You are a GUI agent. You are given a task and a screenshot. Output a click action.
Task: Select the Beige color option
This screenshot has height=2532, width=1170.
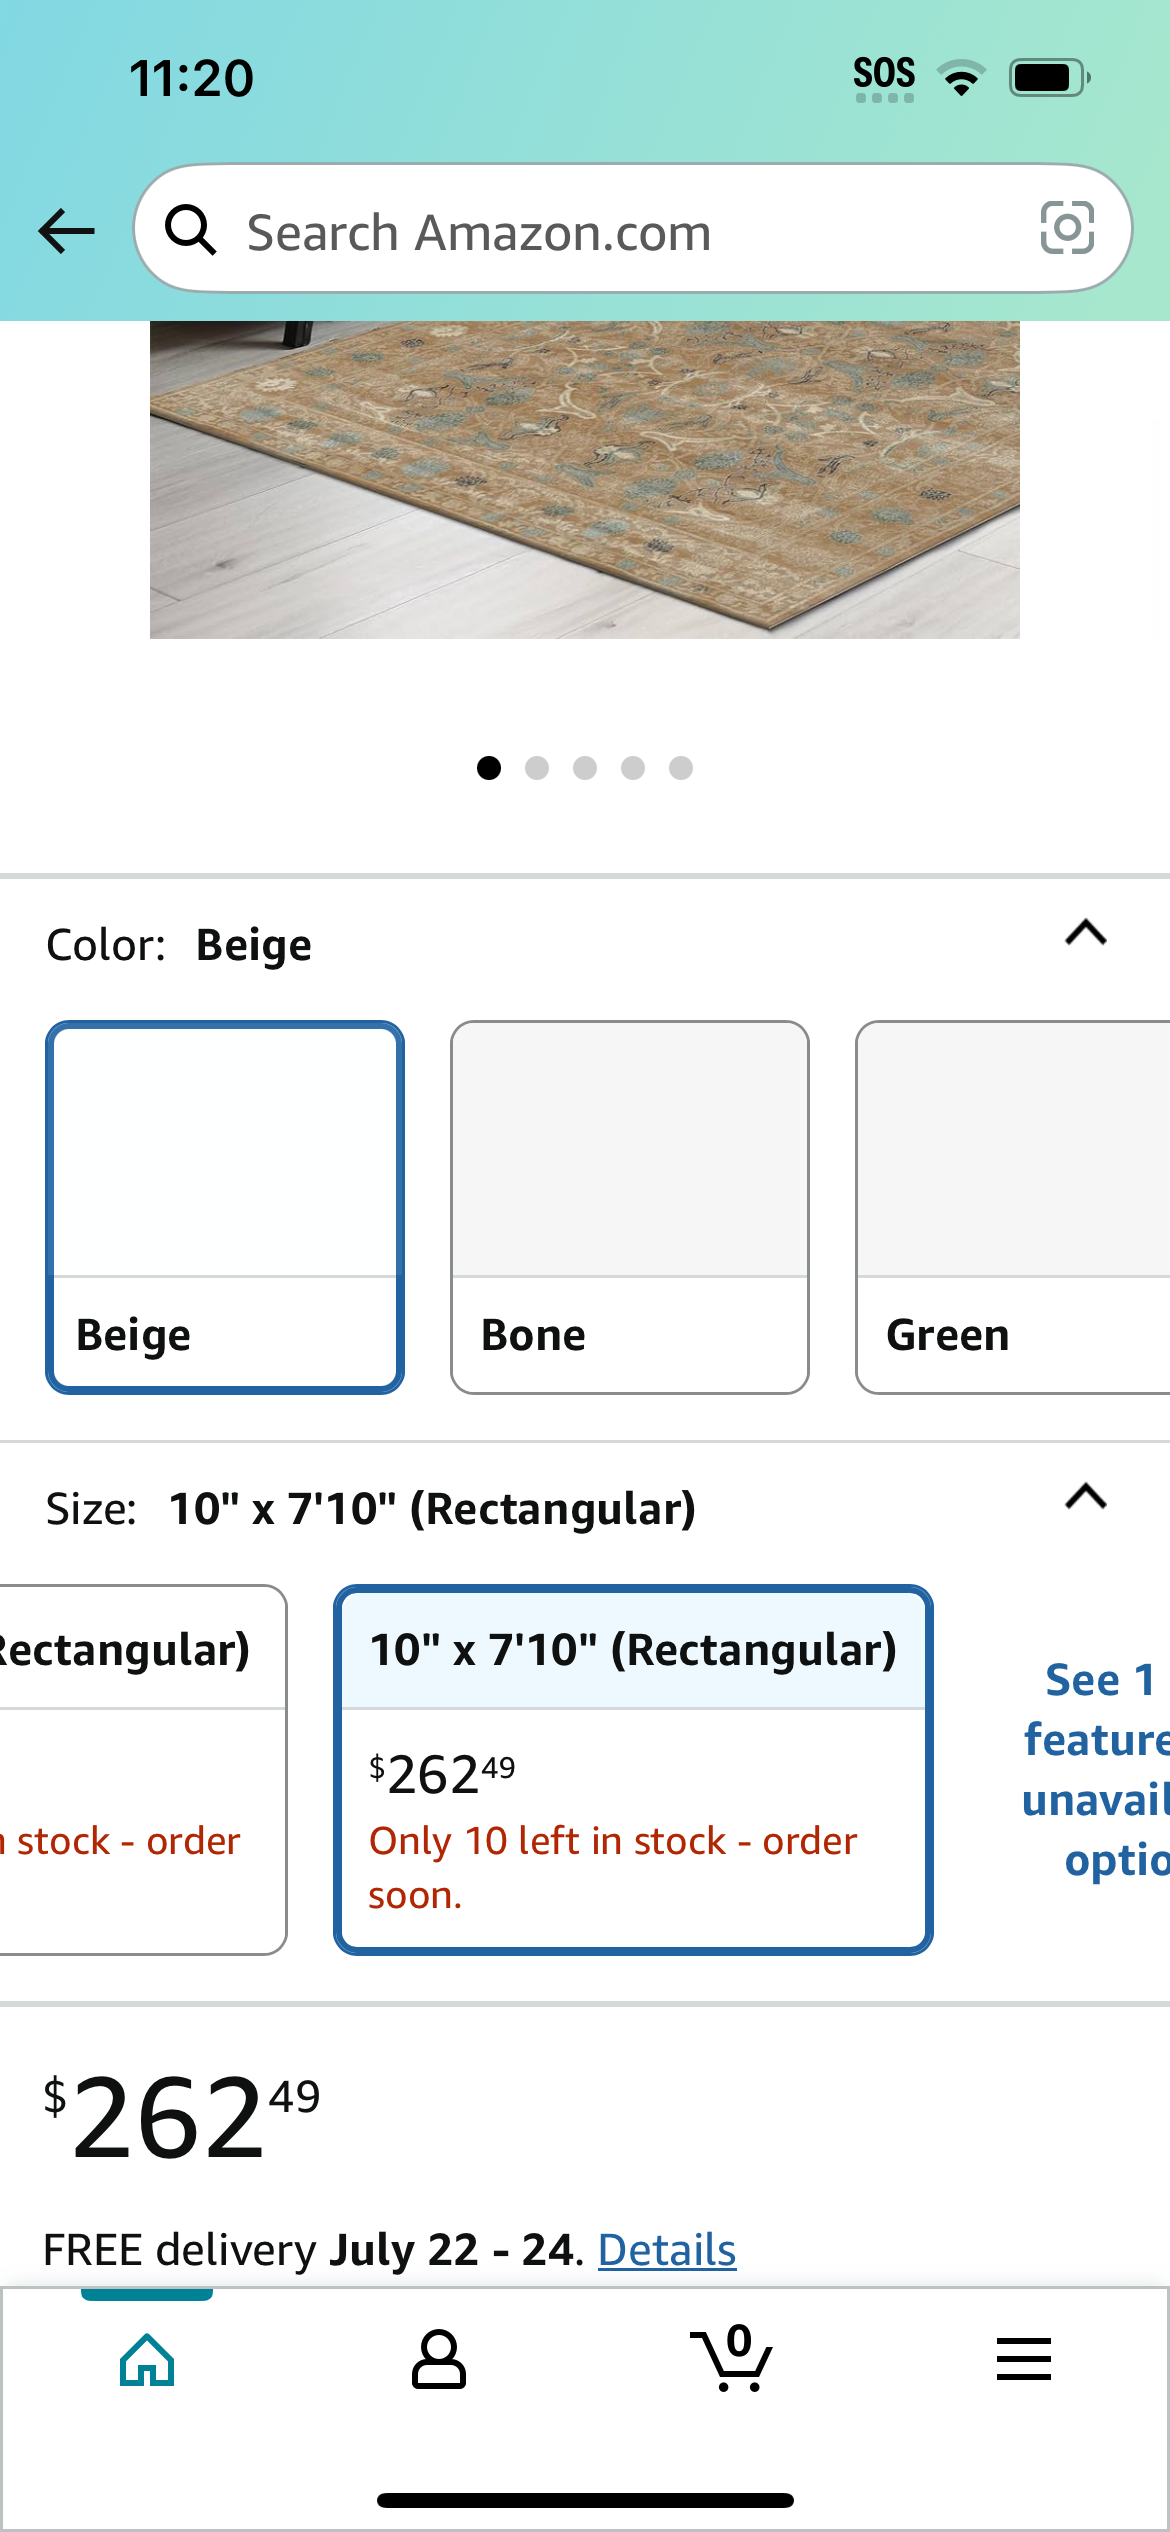225,1207
